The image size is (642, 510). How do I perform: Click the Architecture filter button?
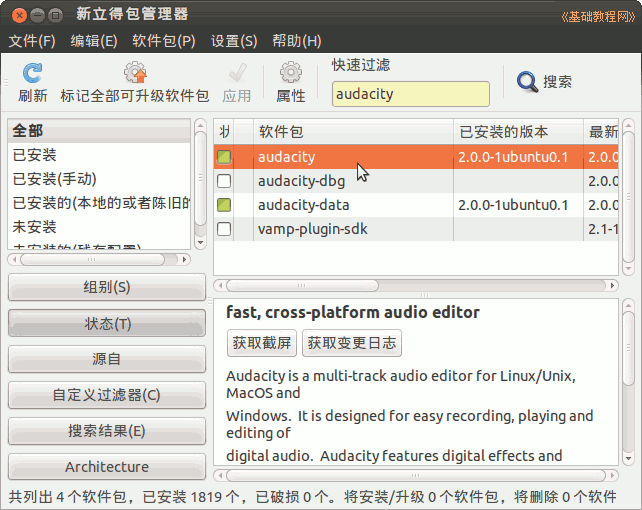pos(107,467)
